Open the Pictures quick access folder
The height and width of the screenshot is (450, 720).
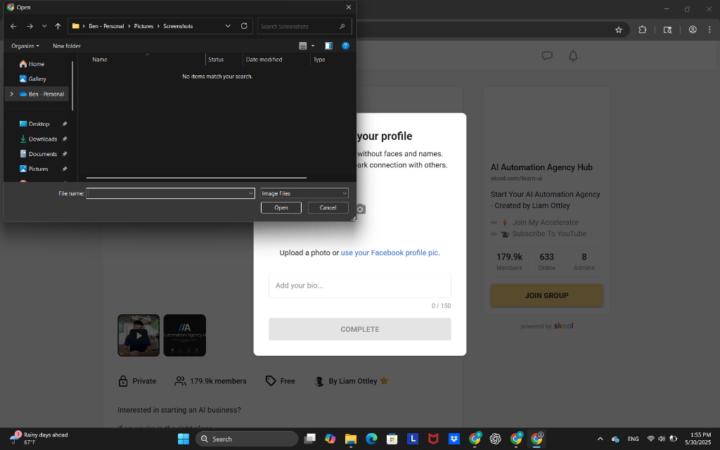tap(34, 169)
